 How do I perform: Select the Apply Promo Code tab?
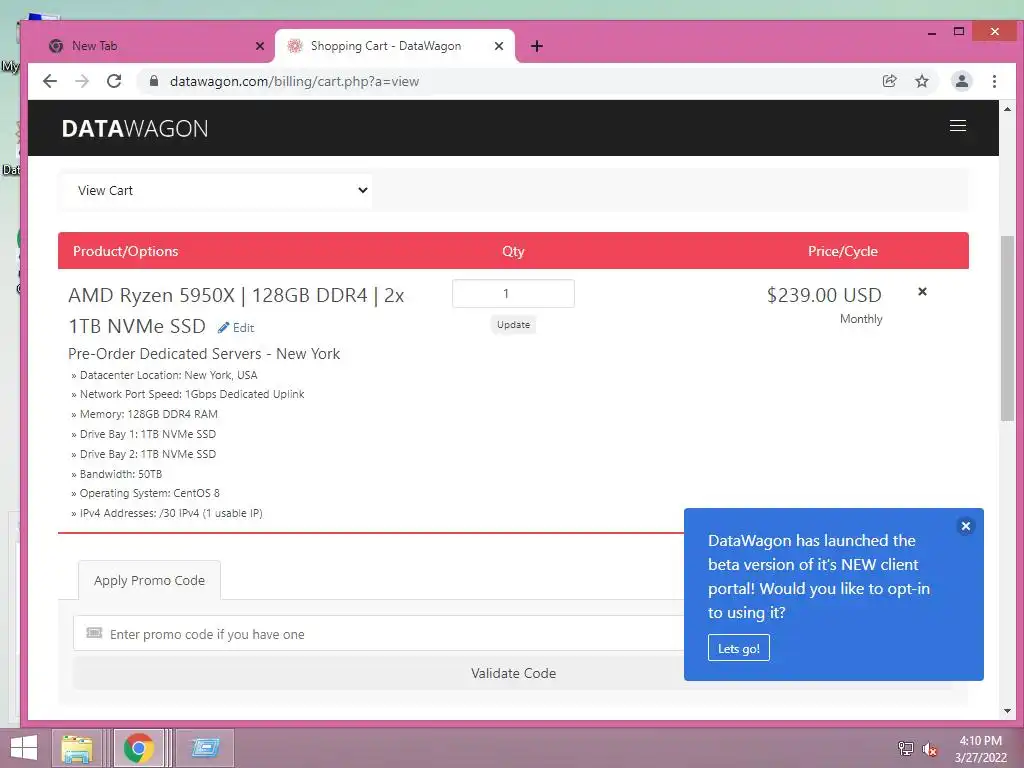(149, 580)
